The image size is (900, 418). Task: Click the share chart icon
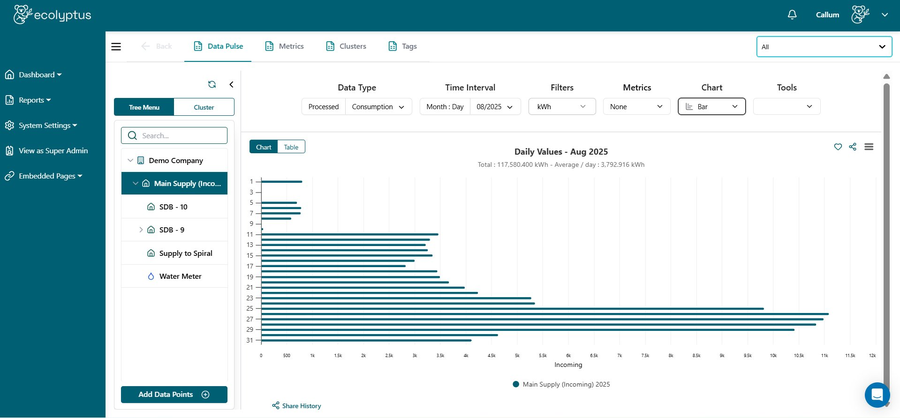[853, 147]
